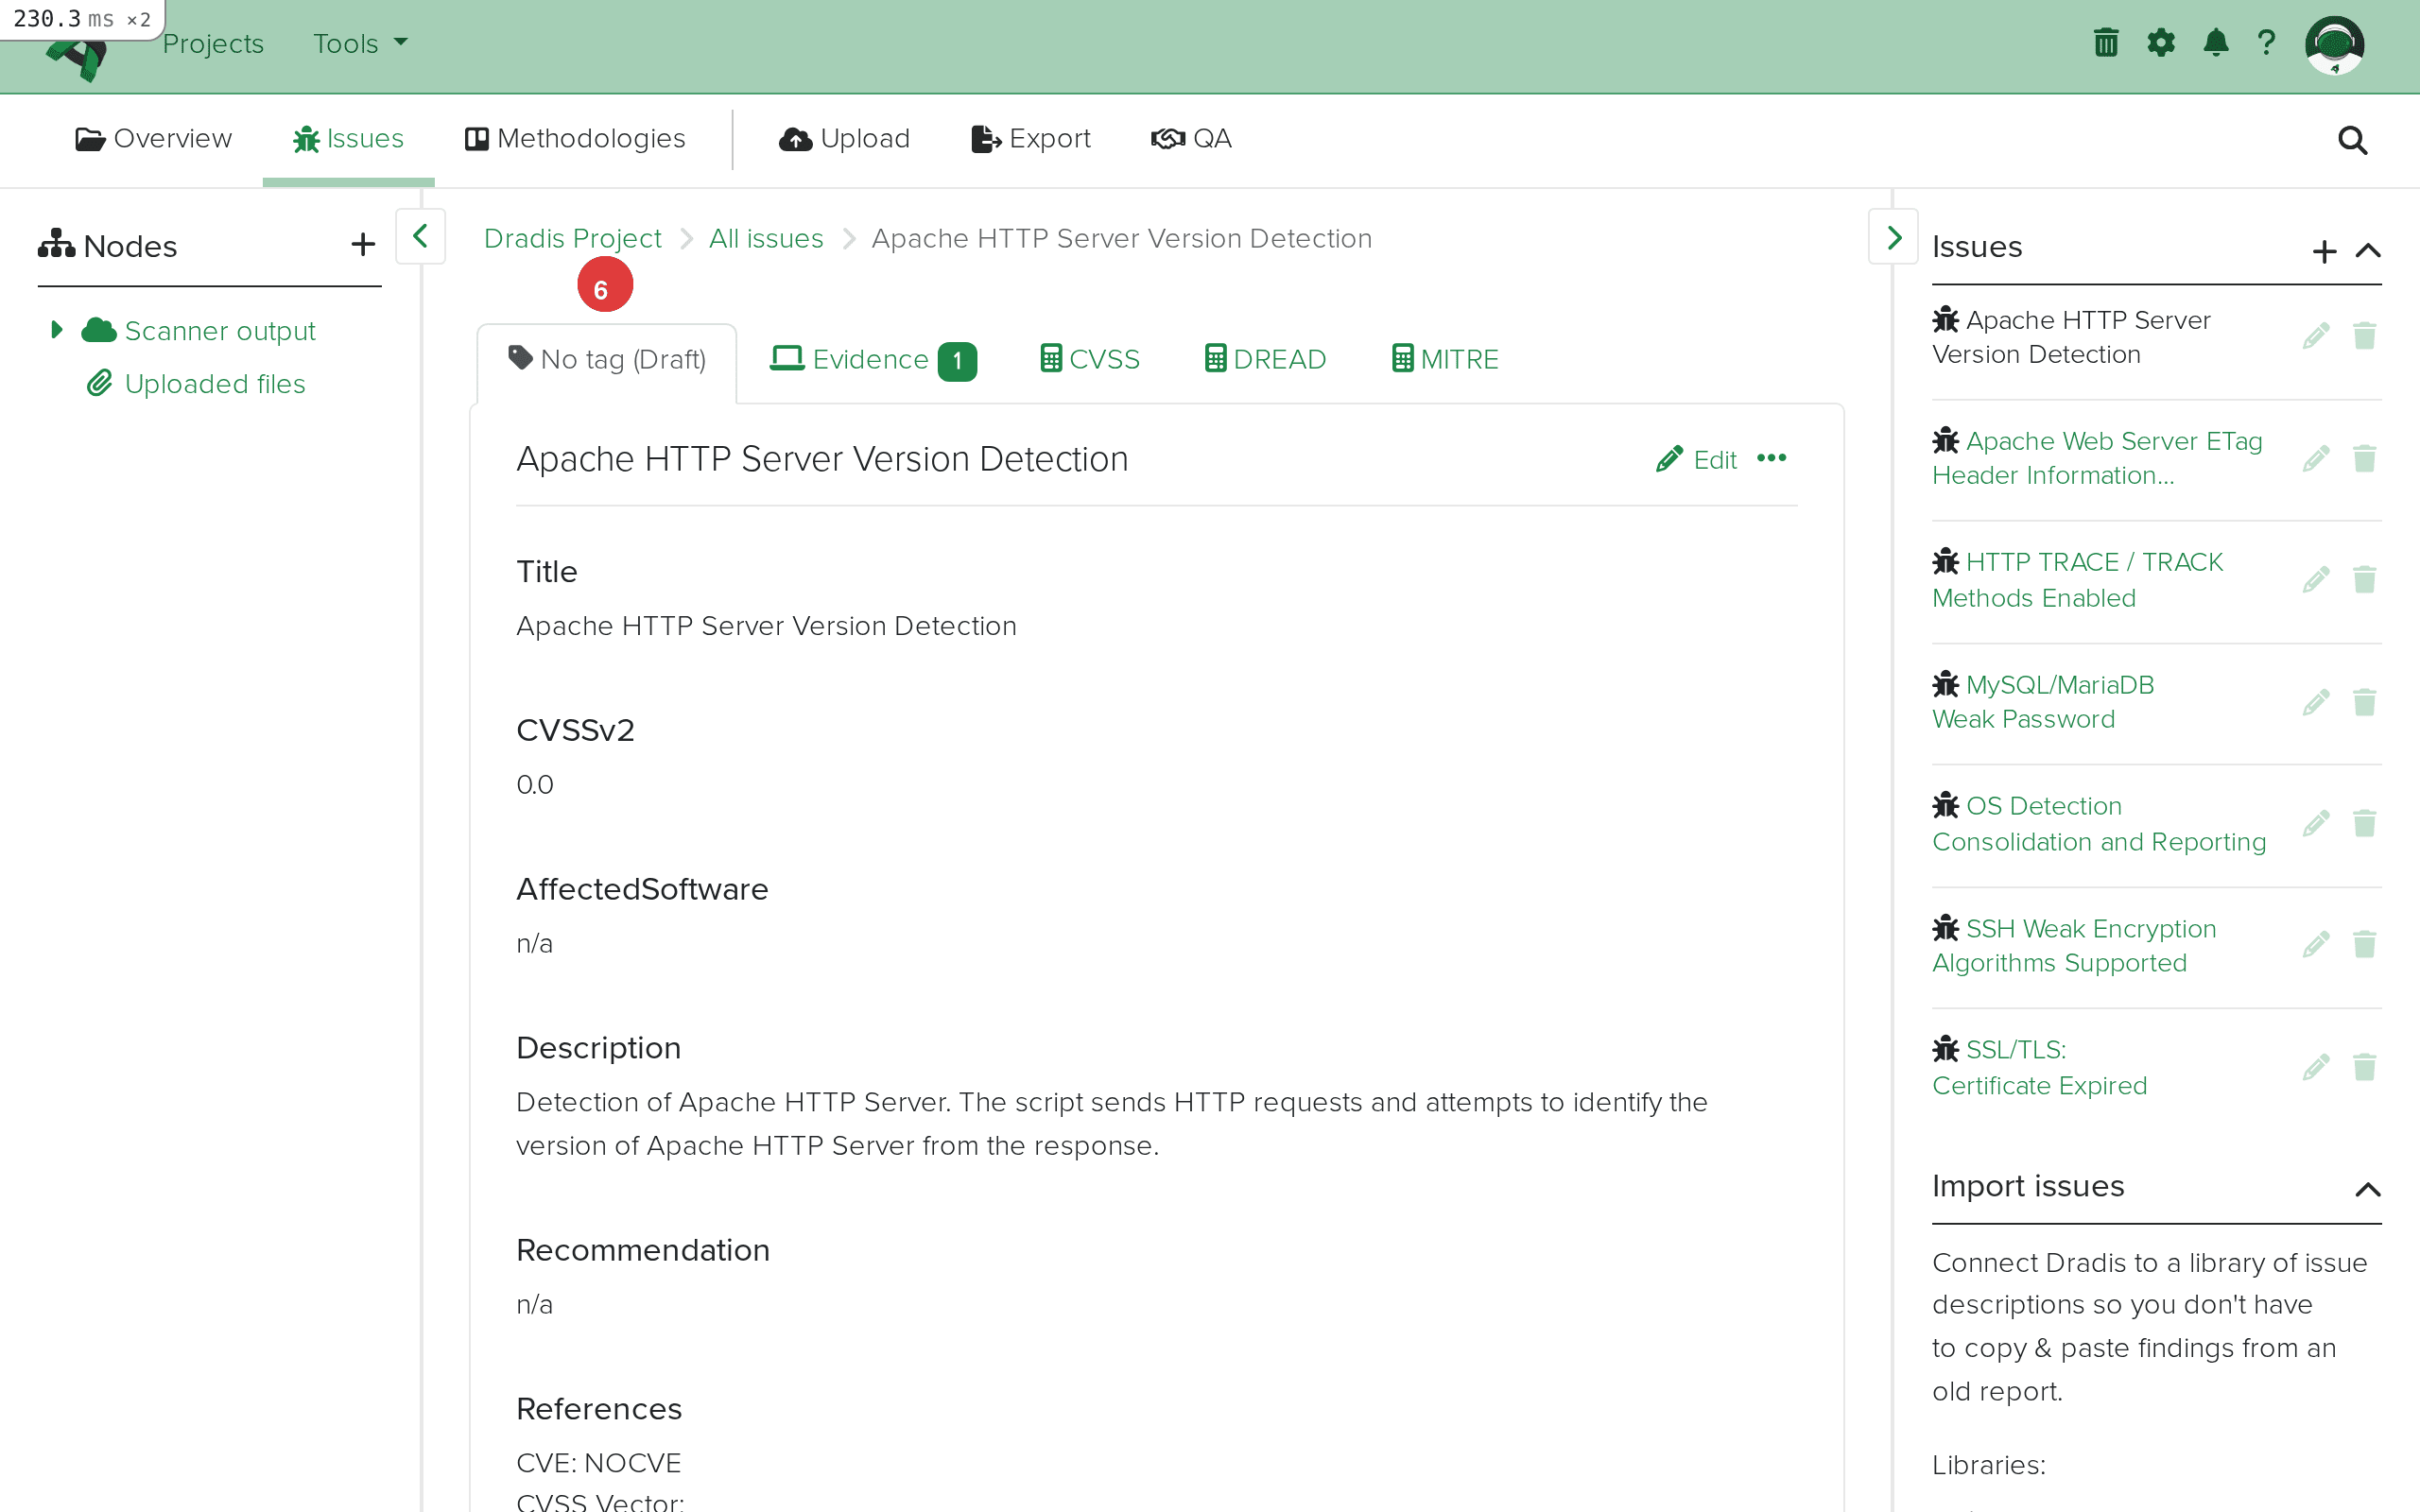This screenshot has height=1512, width=2420.
Task: Add a new node with the plus icon
Action: 362,244
